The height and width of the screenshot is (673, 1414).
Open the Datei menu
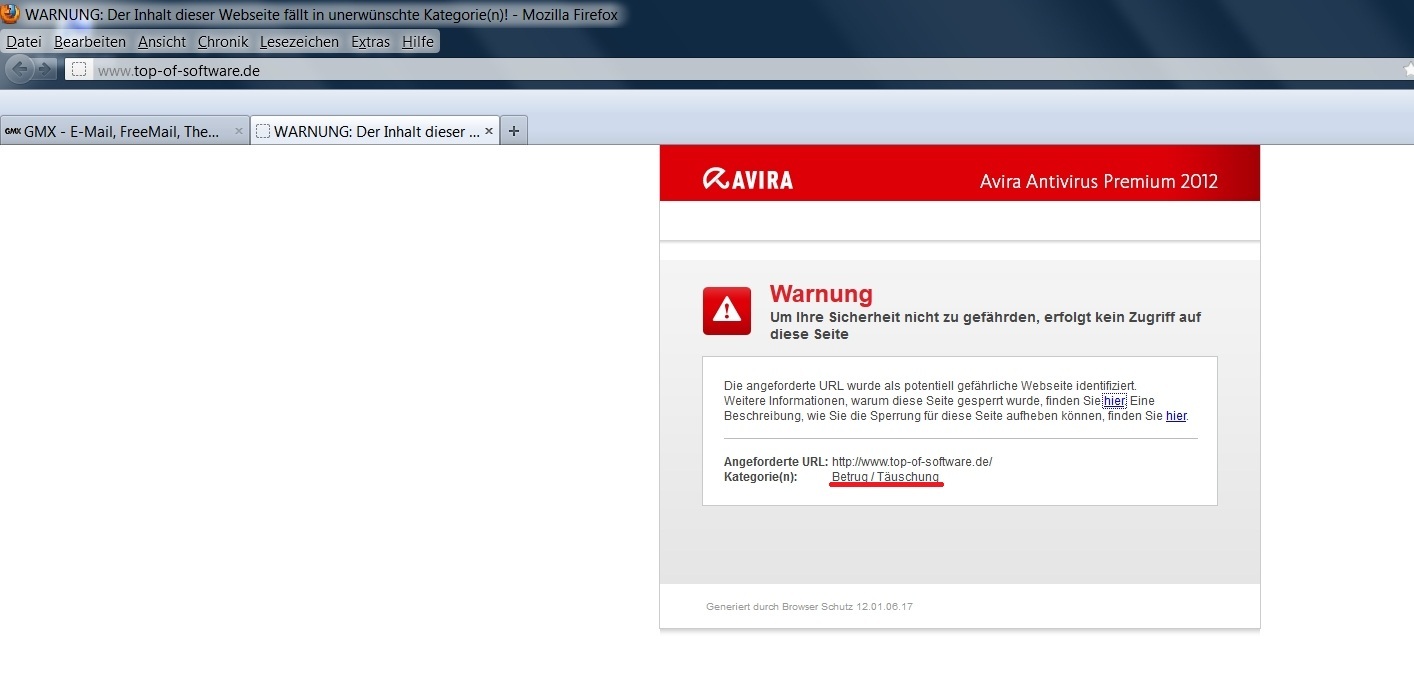coord(23,42)
